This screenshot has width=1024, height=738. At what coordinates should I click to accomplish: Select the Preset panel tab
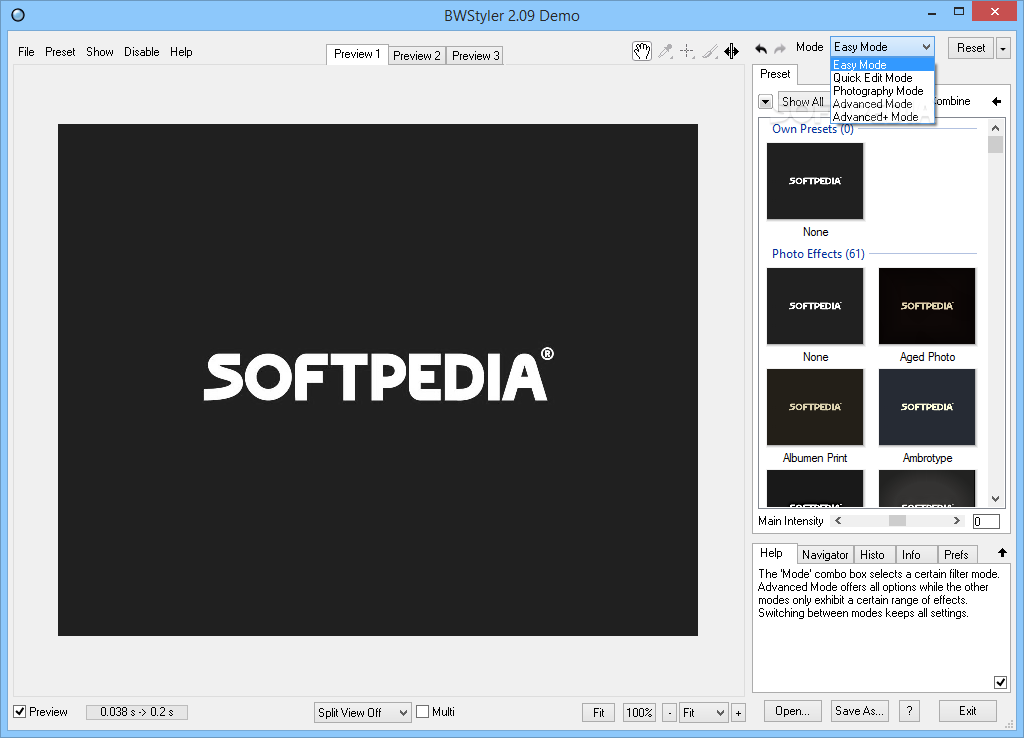click(x=775, y=74)
